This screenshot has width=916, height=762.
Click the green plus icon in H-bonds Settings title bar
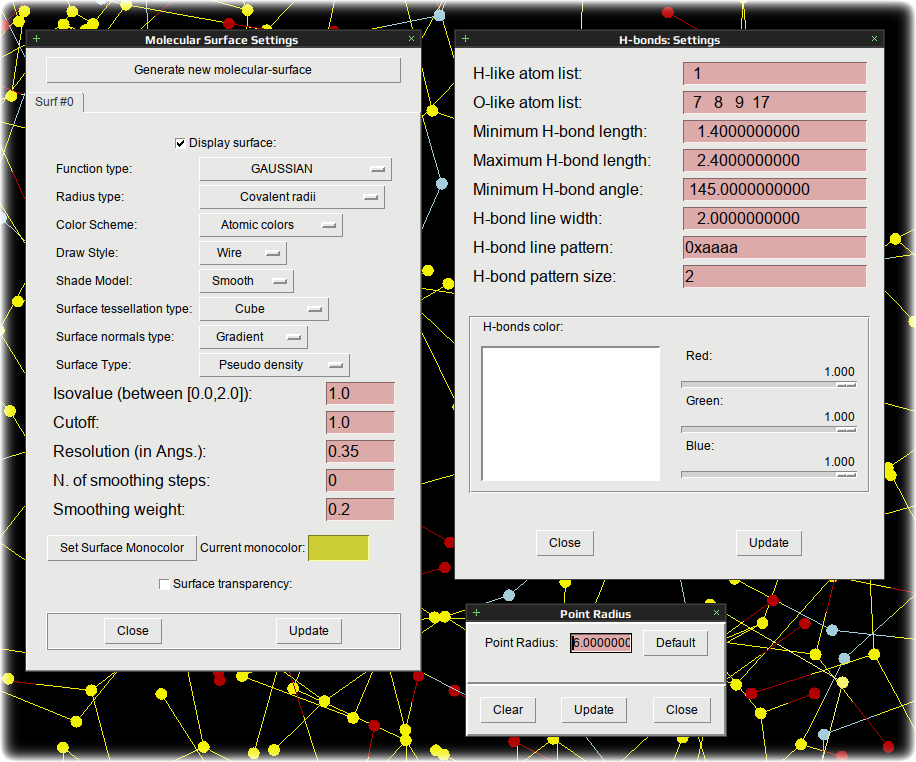(466, 39)
